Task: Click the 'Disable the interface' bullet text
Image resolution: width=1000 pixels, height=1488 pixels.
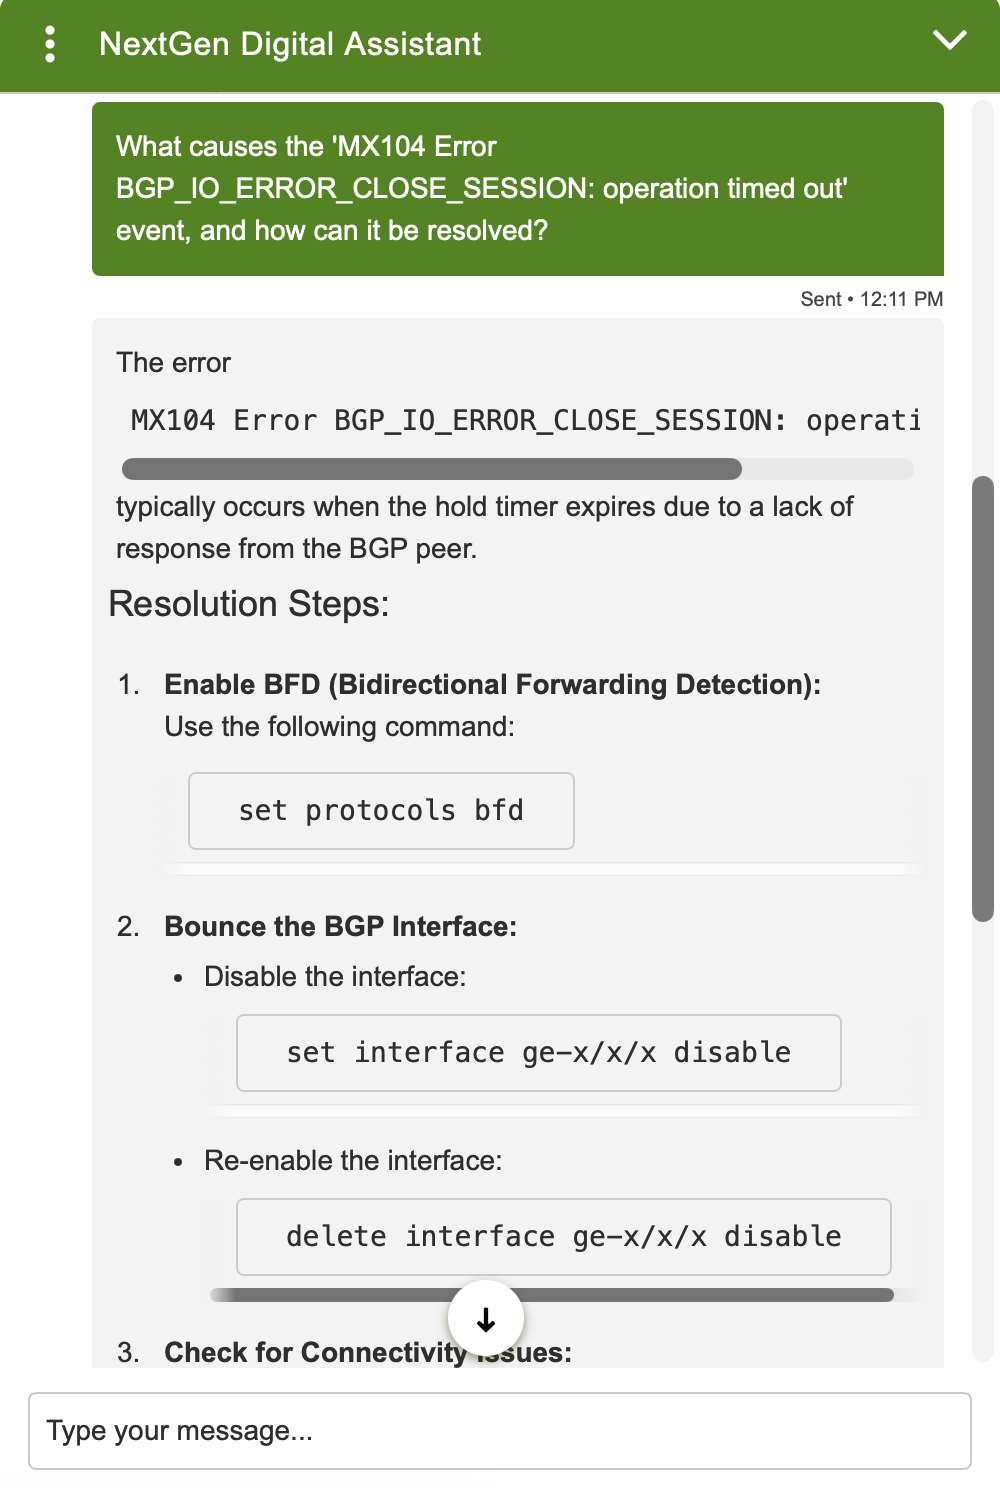Action: (x=335, y=976)
